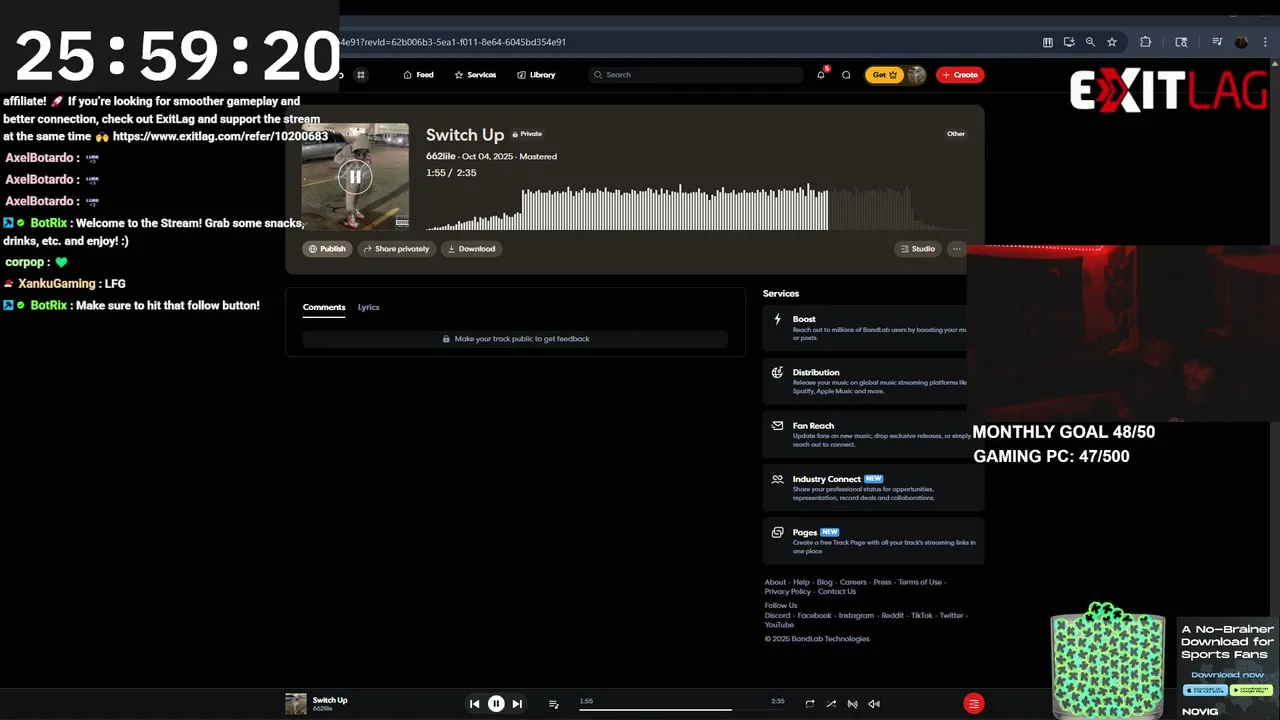Open the Privacy Policy link
Screen dimensions: 1280x720
tap(788, 591)
